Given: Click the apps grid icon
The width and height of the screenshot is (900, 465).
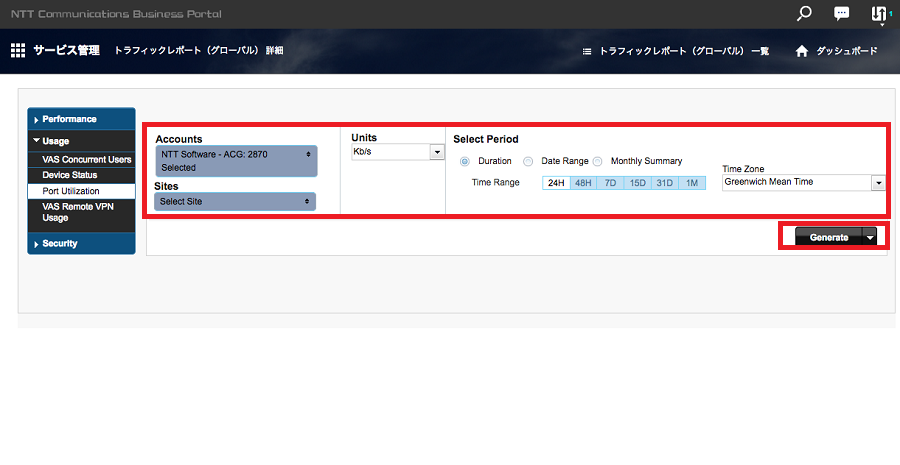Looking at the screenshot, I should [18, 50].
